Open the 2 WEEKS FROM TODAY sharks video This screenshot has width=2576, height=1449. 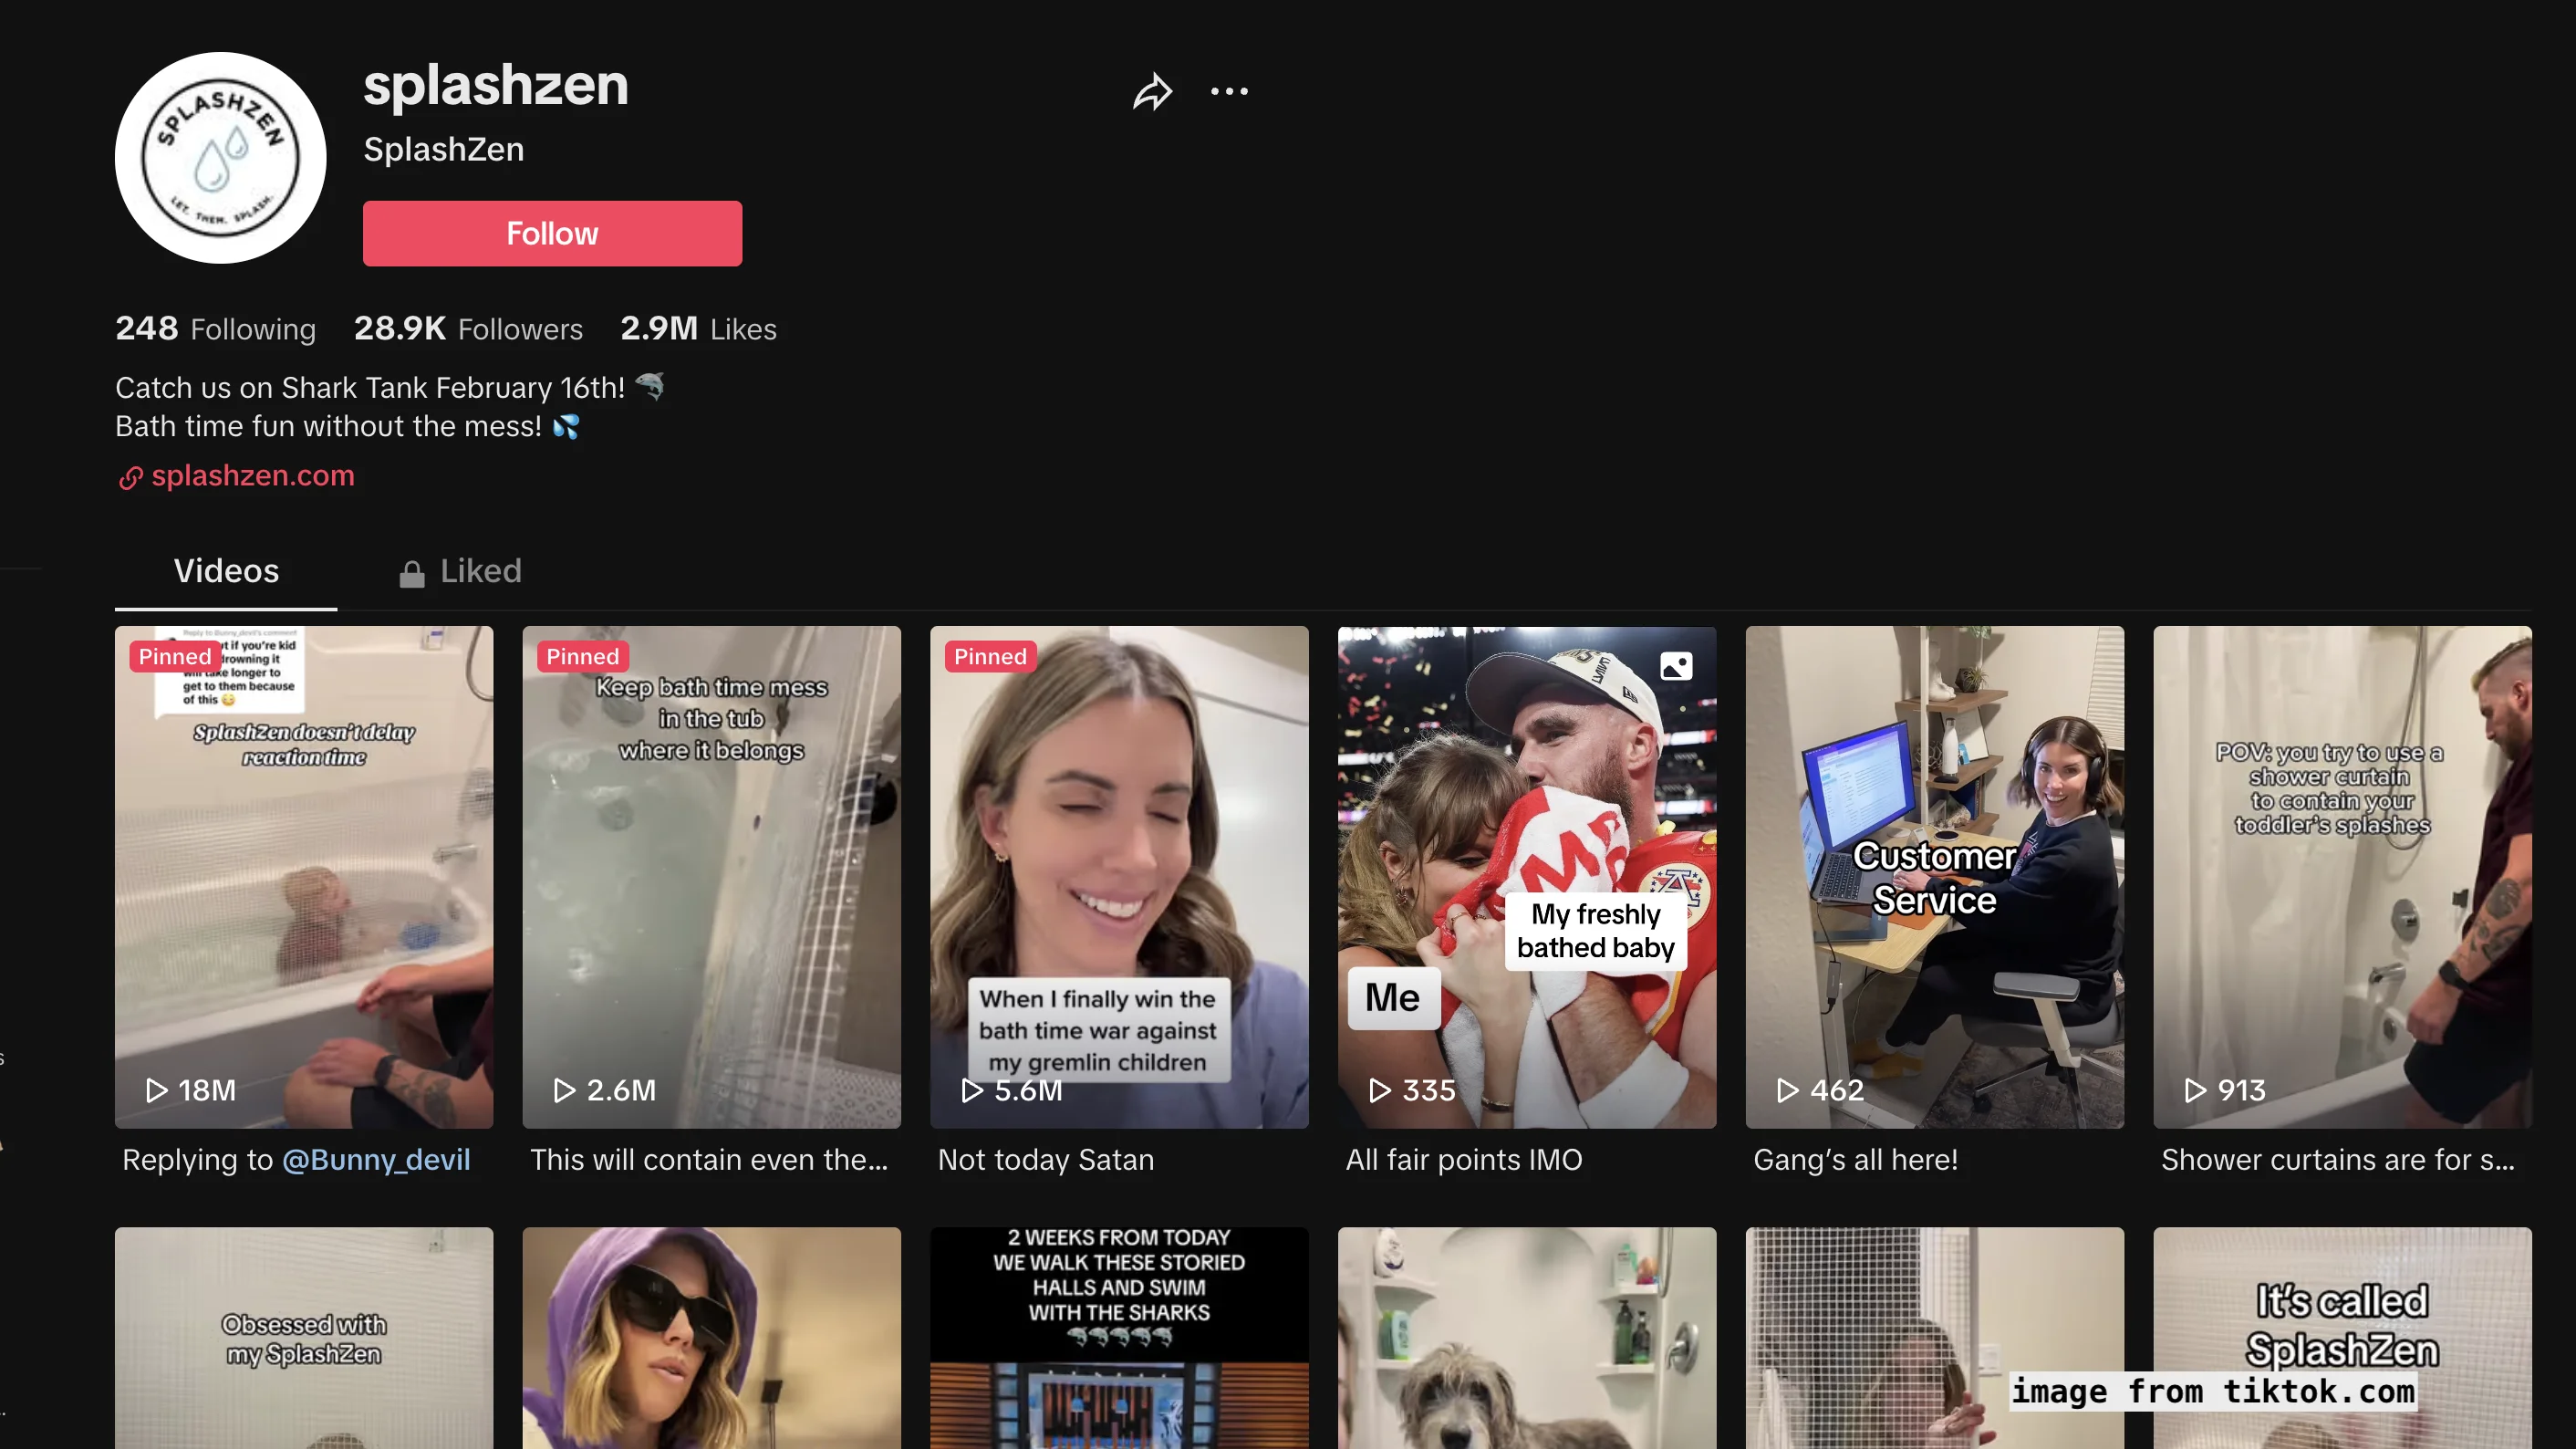(1119, 1338)
